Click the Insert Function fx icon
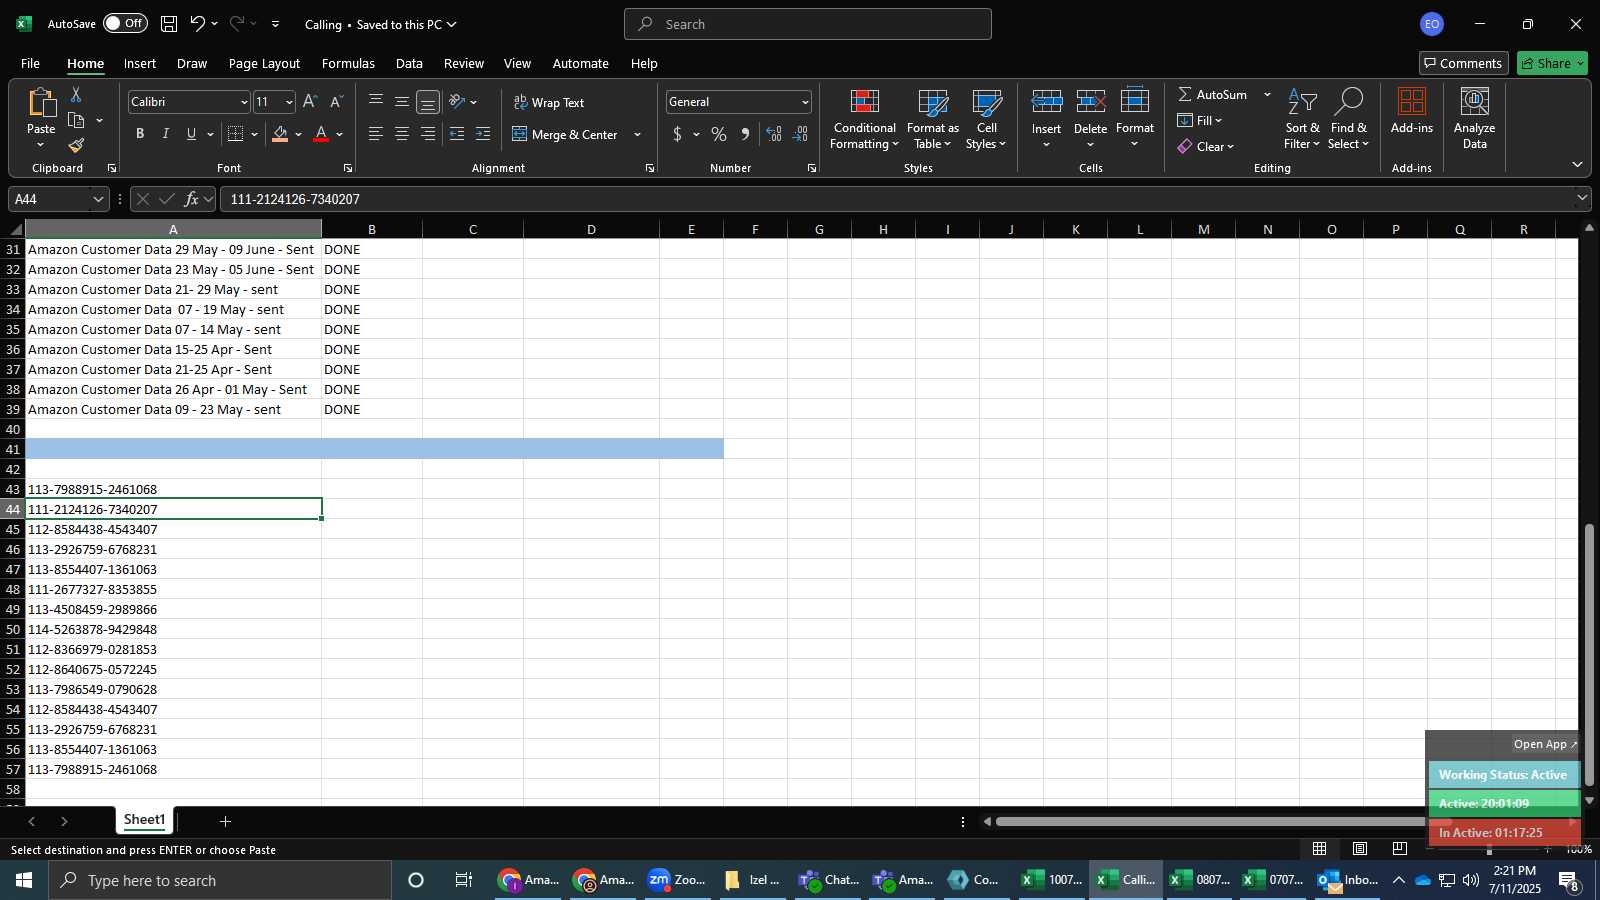The image size is (1600, 900). point(191,199)
